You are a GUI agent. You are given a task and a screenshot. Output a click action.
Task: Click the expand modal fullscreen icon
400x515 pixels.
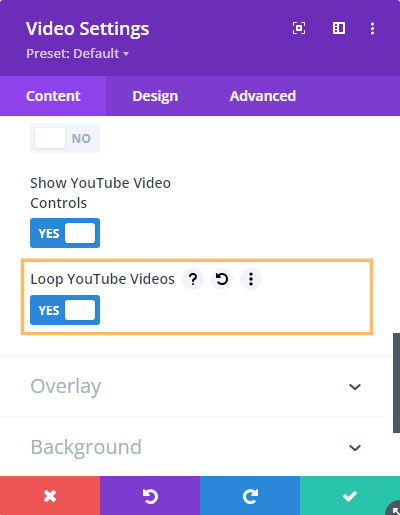(x=299, y=28)
